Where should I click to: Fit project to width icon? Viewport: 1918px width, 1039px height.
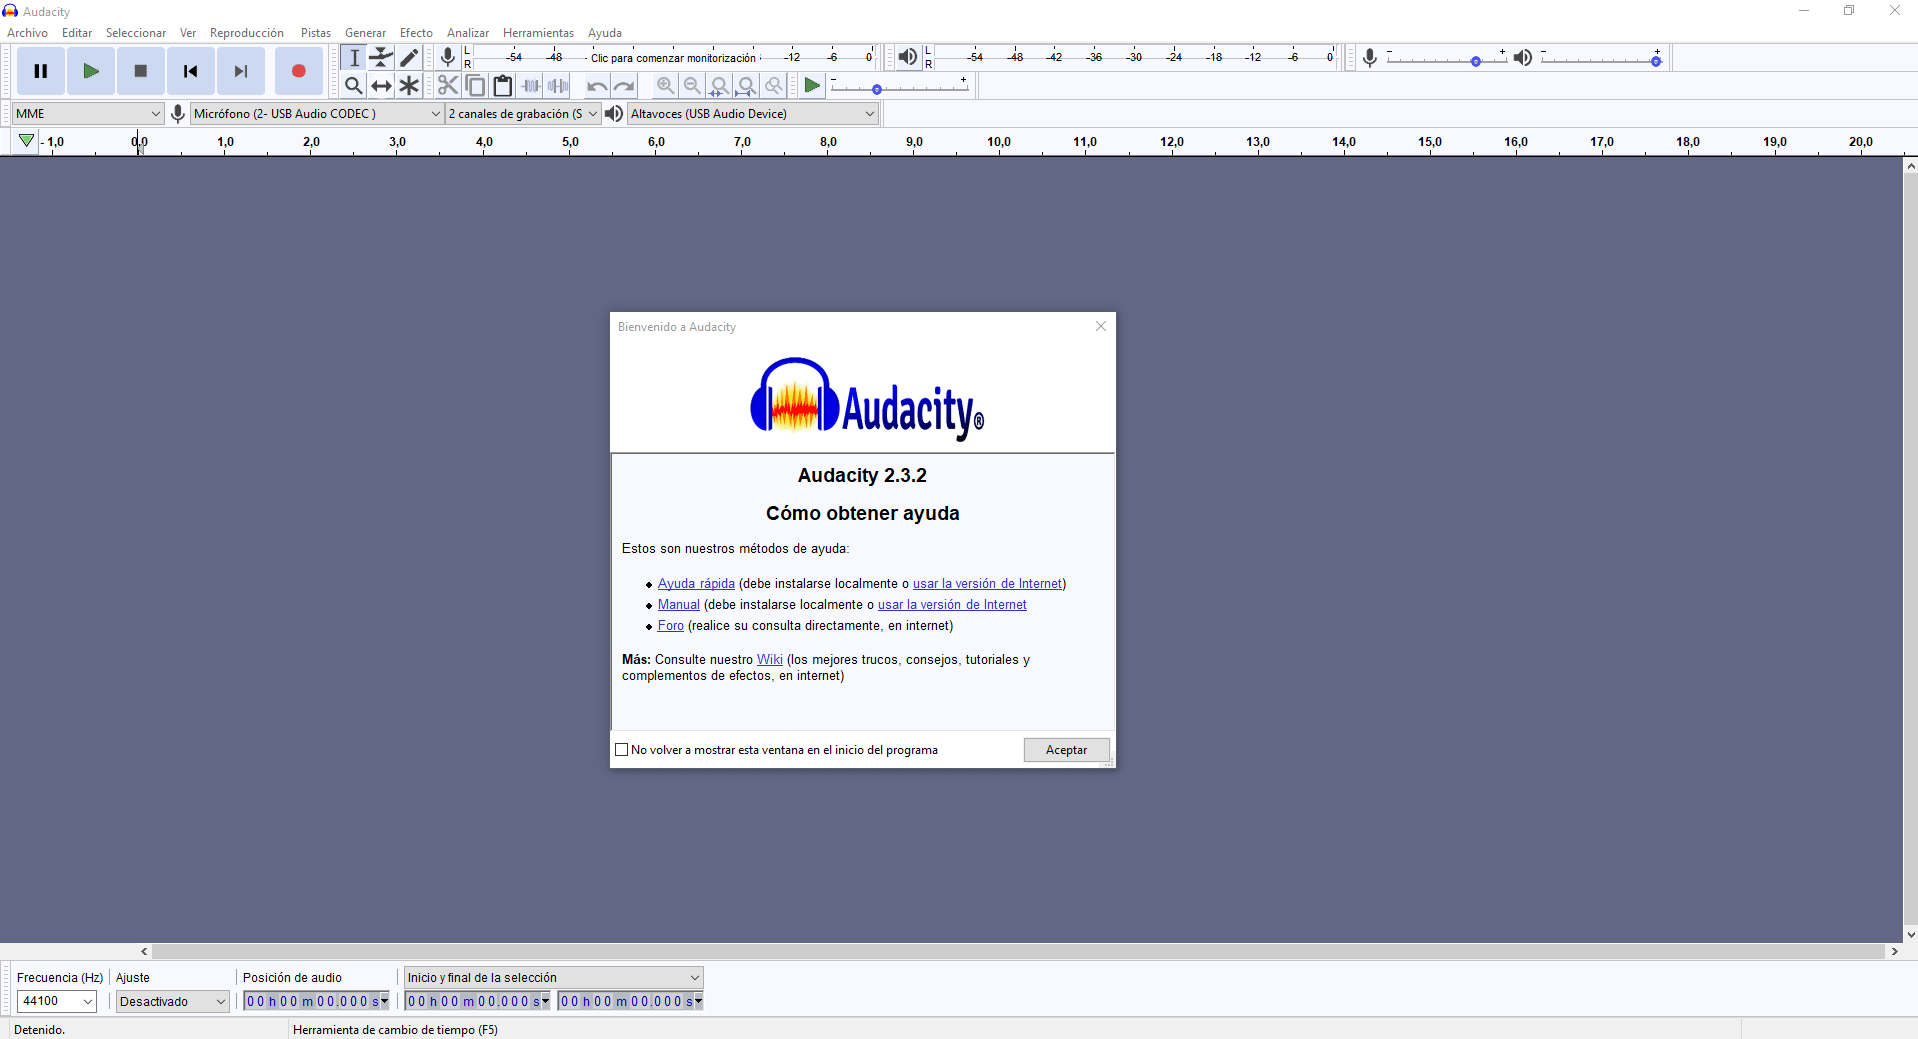click(x=747, y=86)
